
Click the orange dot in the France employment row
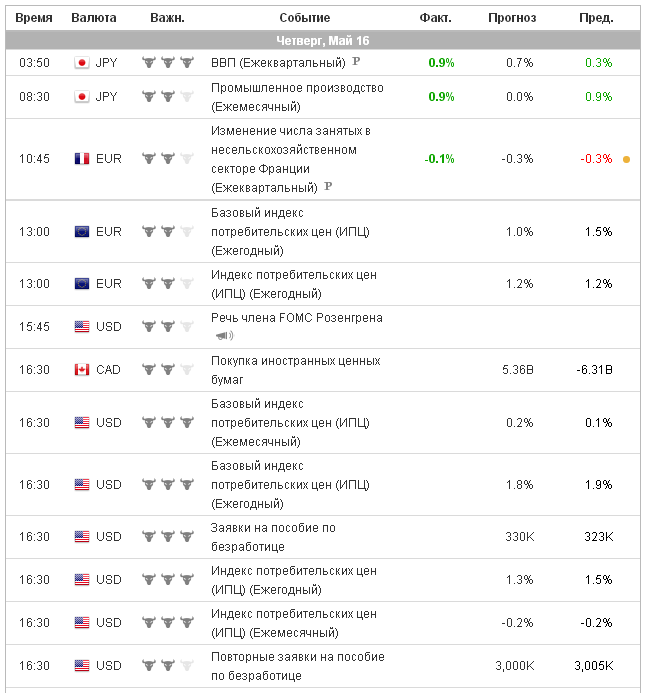click(626, 159)
